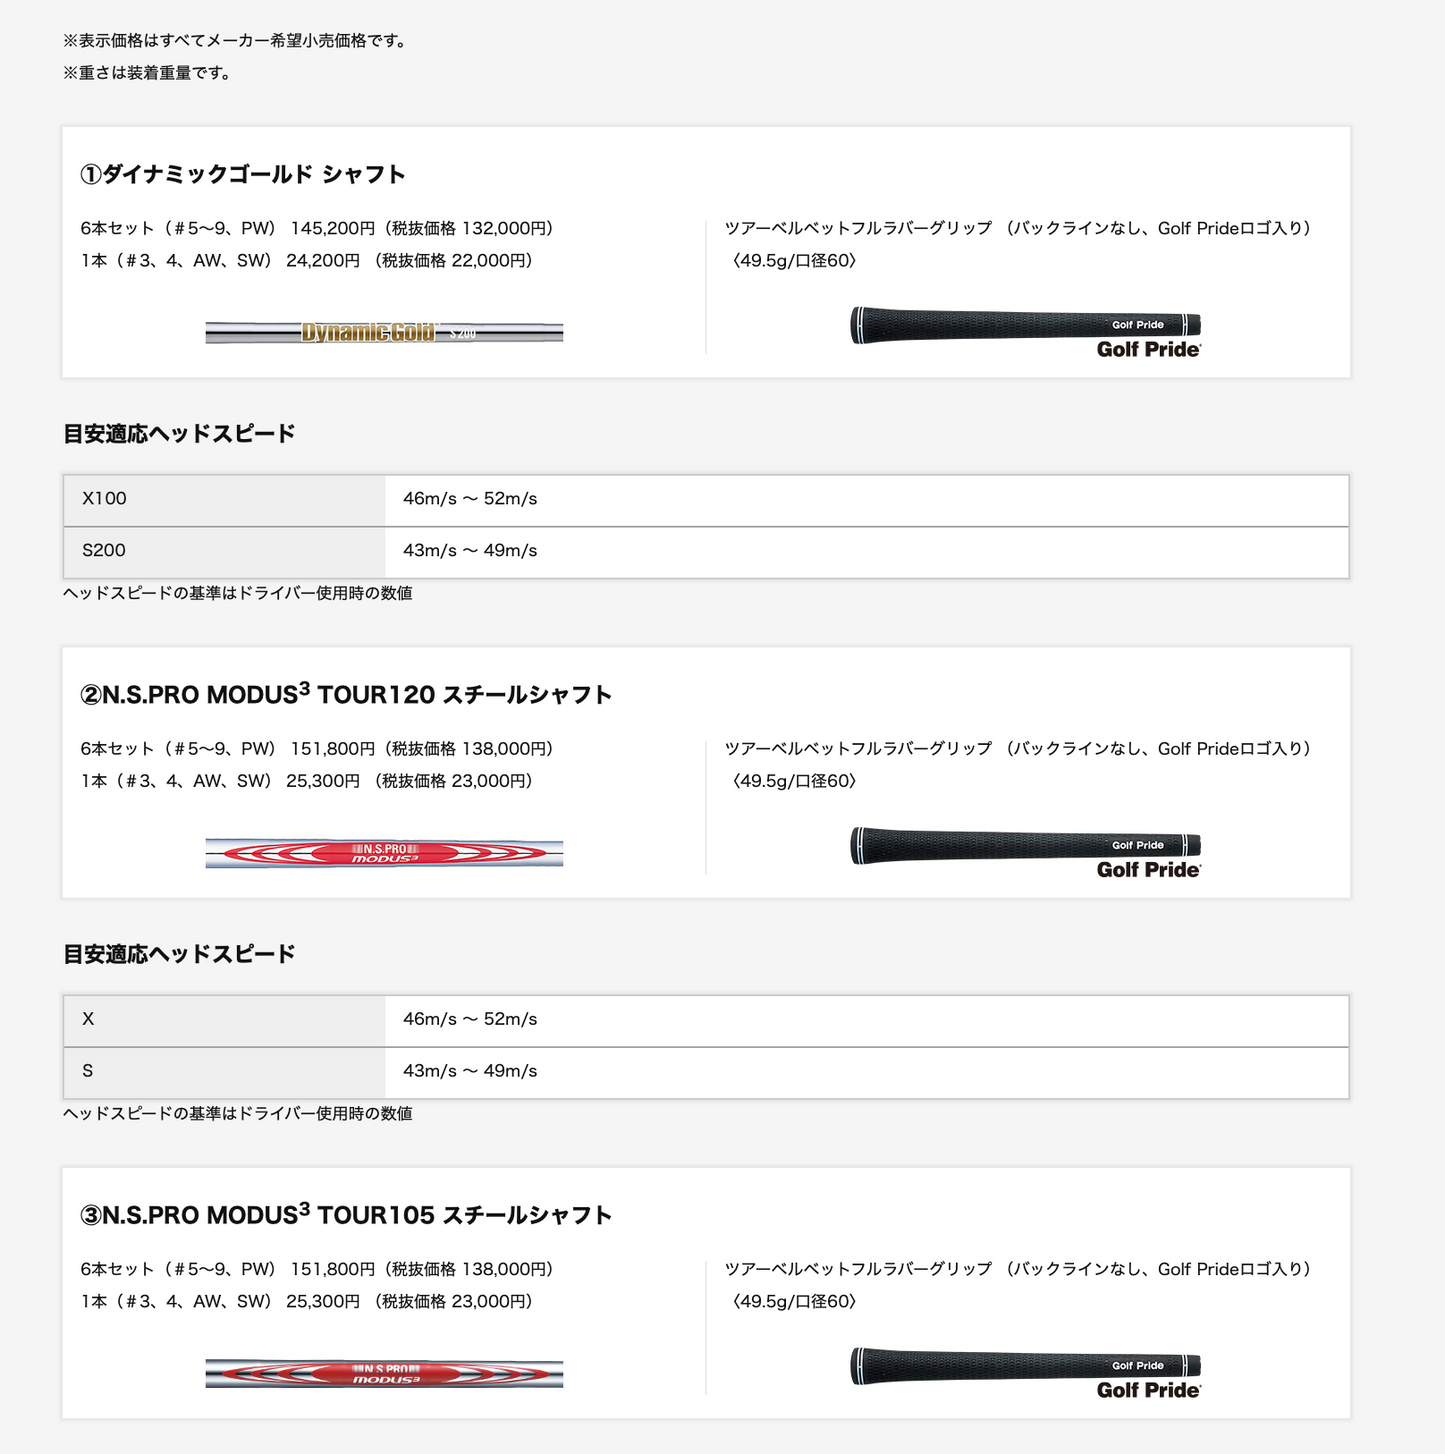Click the S flex row in second table
The image size is (1445, 1454).
click(x=706, y=1073)
